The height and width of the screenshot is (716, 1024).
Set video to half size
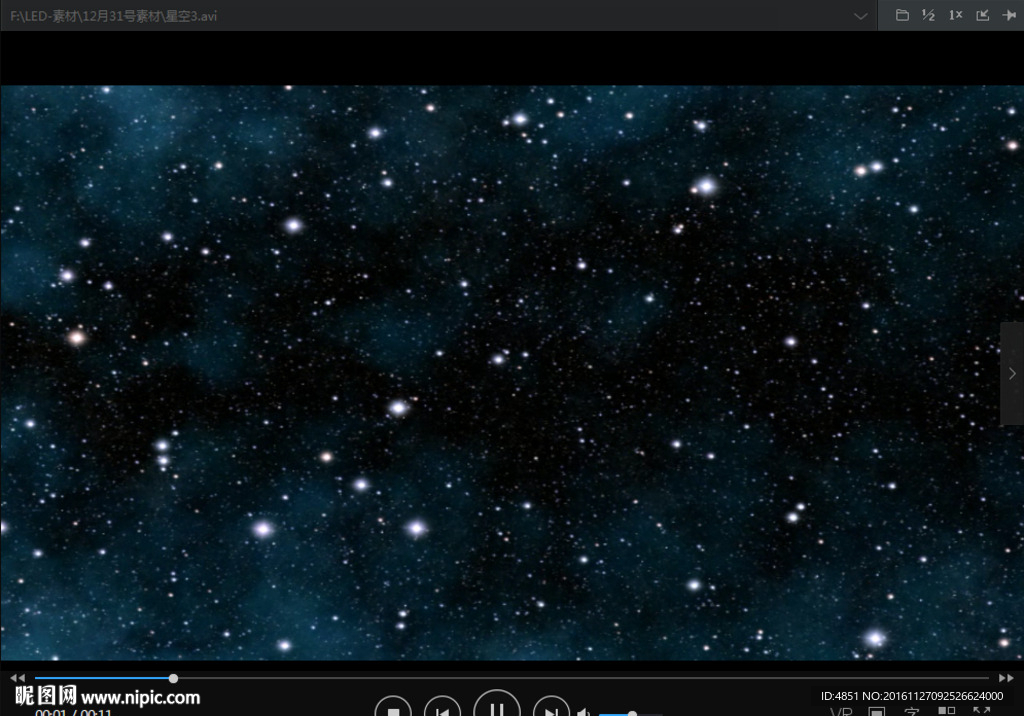pos(928,15)
